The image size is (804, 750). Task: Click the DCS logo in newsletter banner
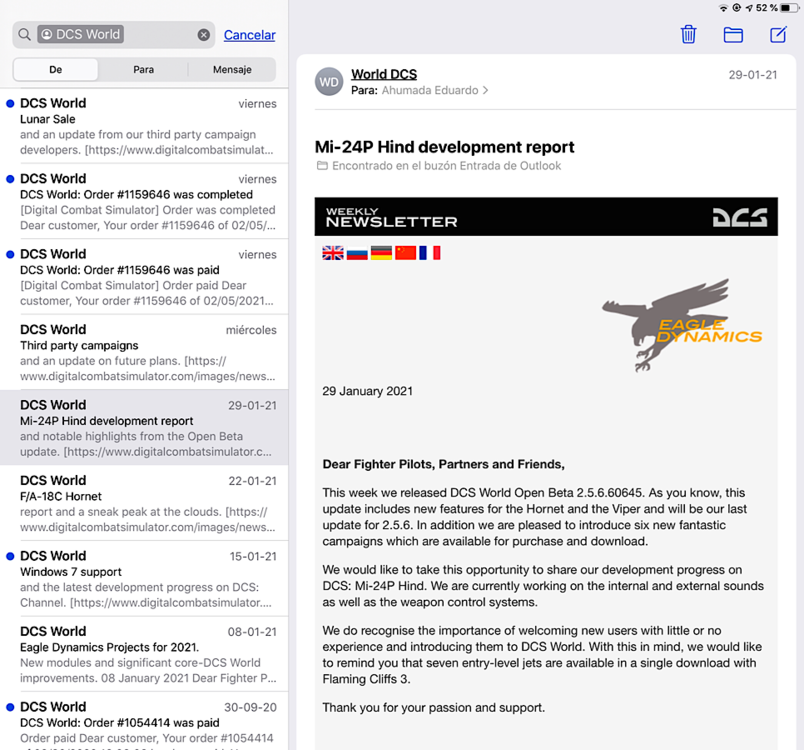point(740,217)
